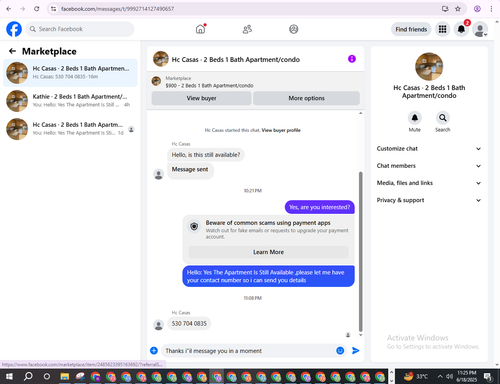Open the Kathie apartment conversation
Viewport: 500px width, 384px height.
click(70, 101)
